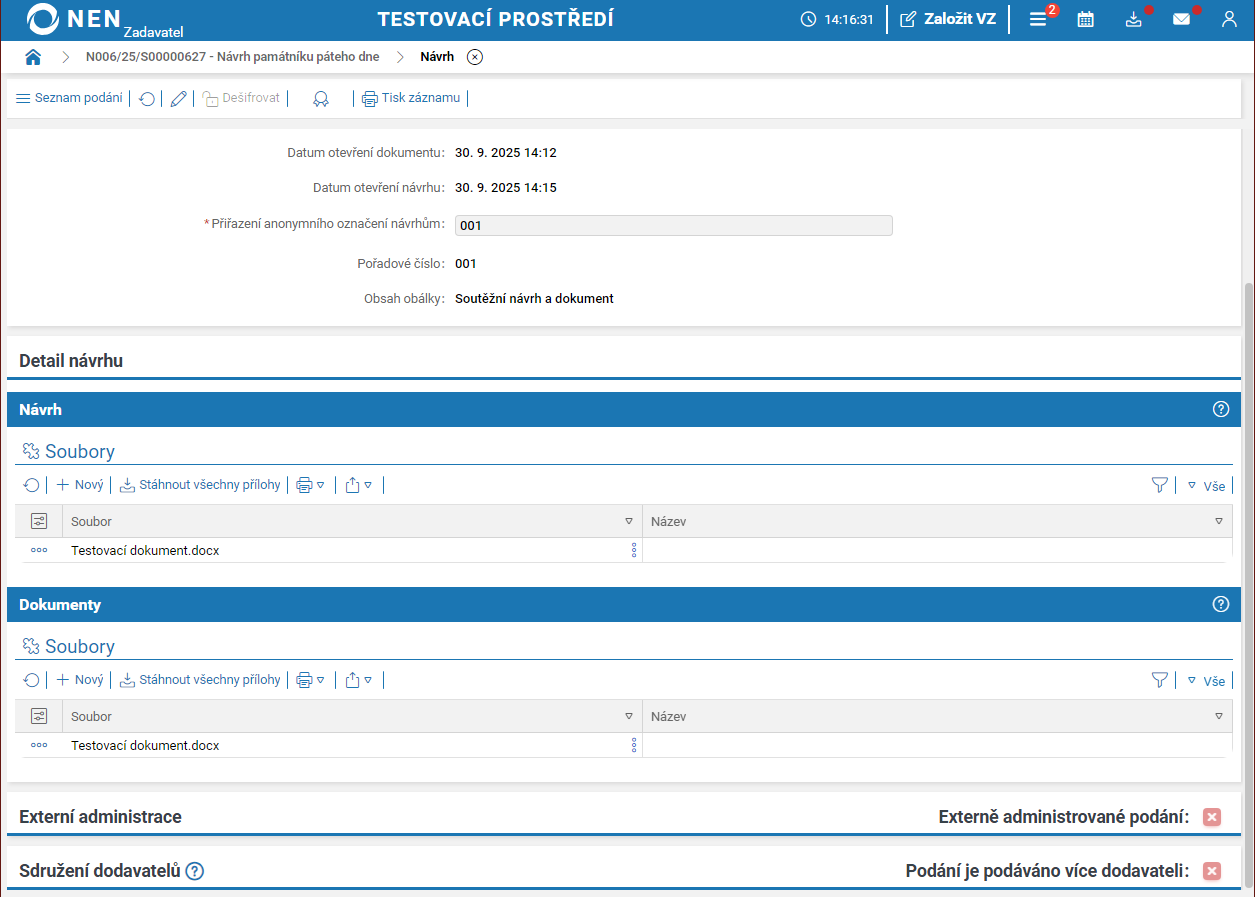Viewport: 1255px width, 897px height.
Task: Open the Vše filter dropdown in Návrh section
Action: [x=1206, y=486]
